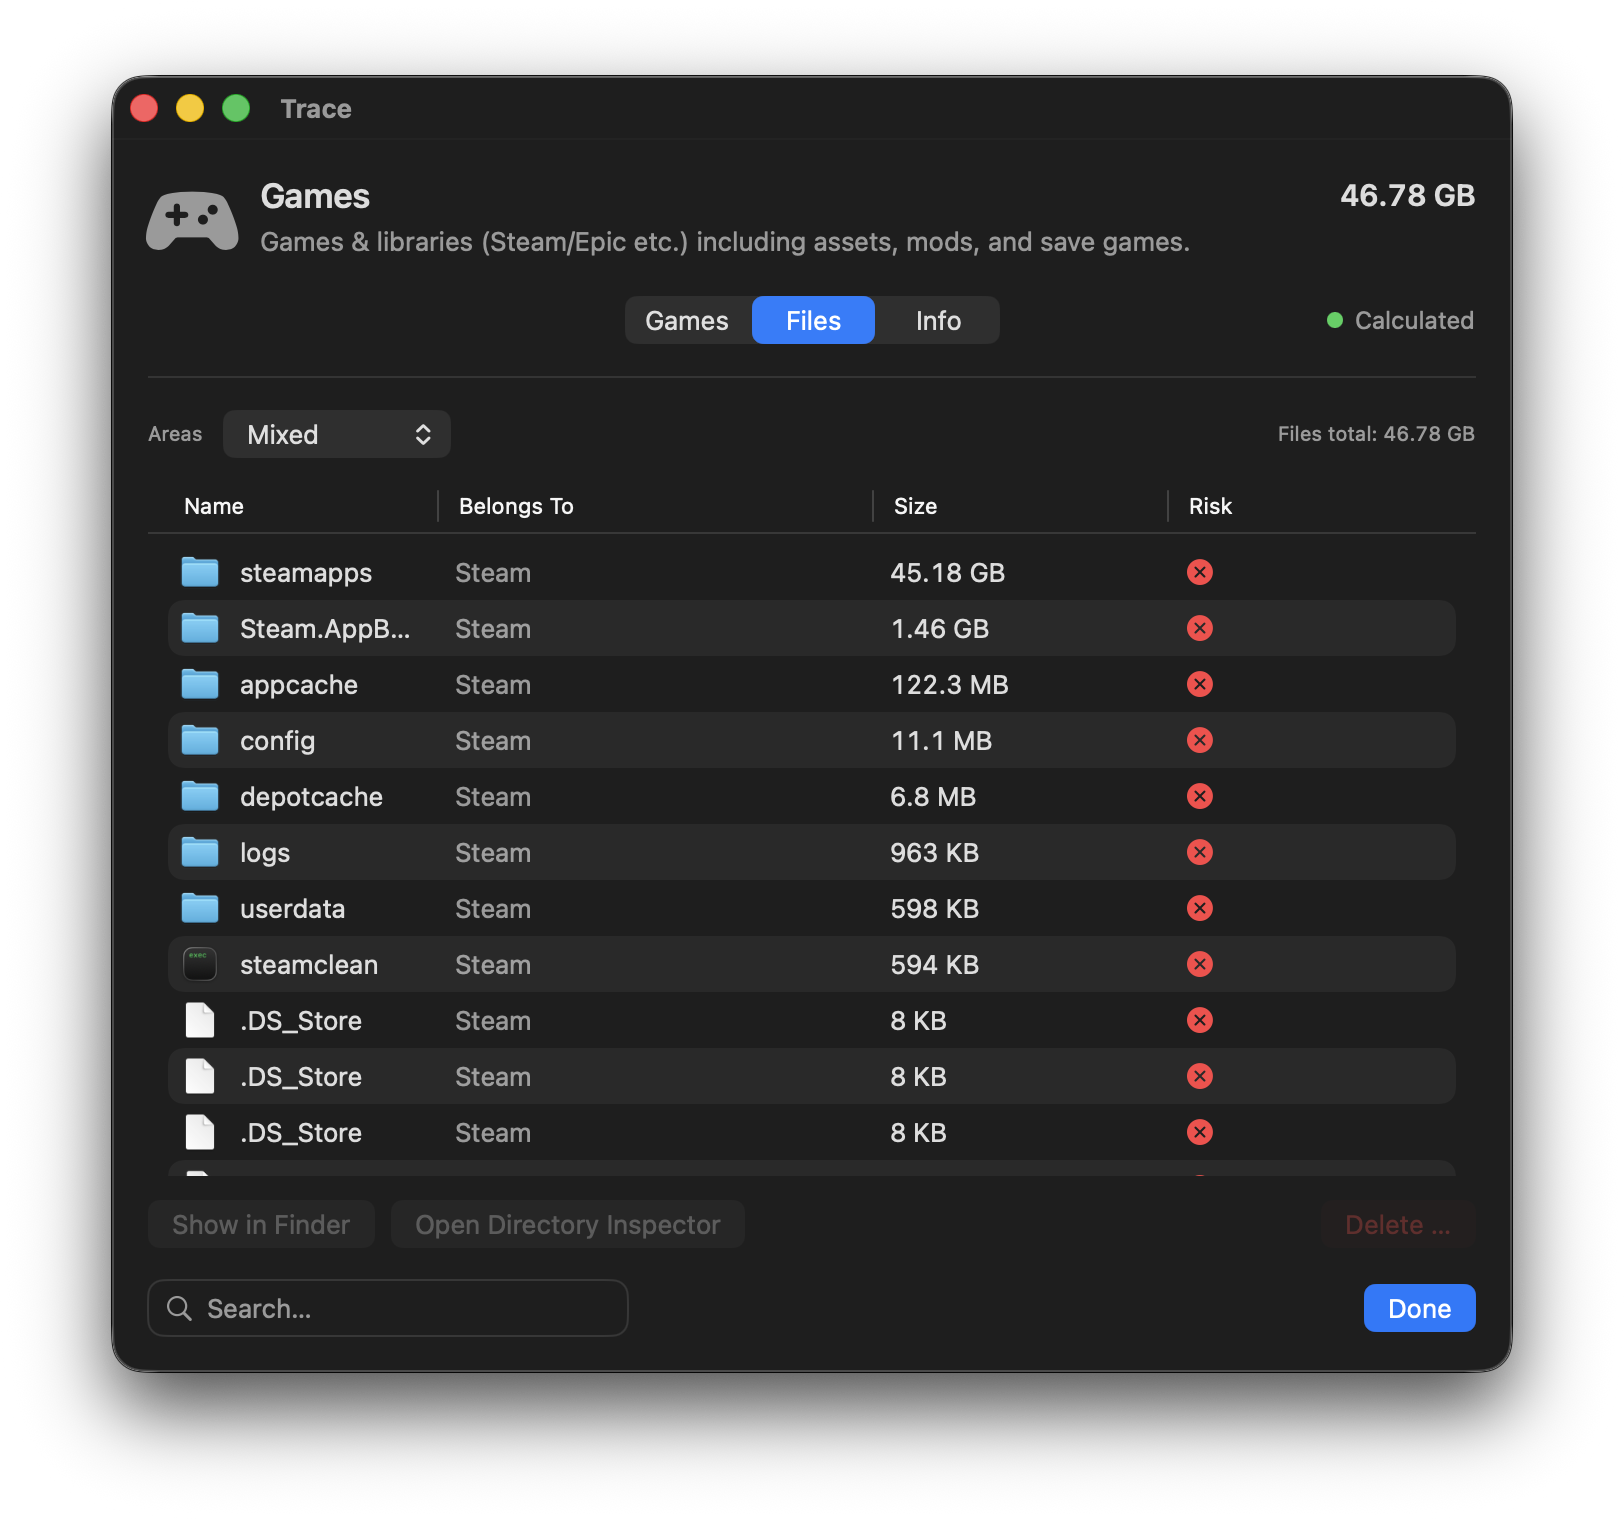Click the red risk icon for logs
Viewport: 1624px width, 1520px height.
pyautogui.click(x=1199, y=852)
